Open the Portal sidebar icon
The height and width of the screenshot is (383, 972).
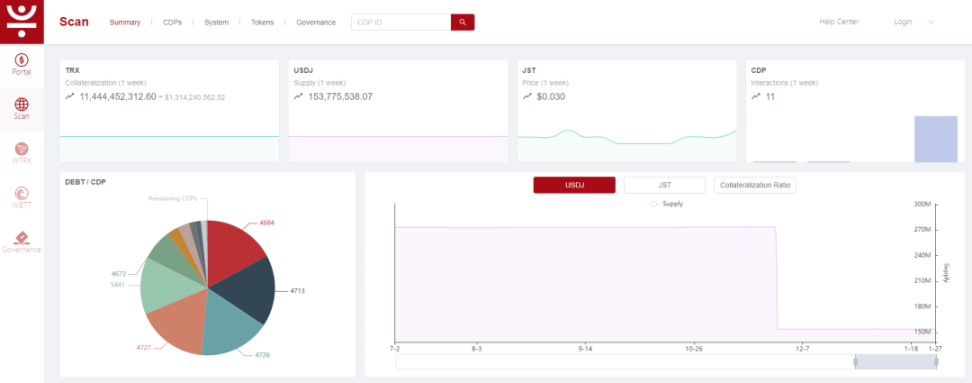[22, 60]
